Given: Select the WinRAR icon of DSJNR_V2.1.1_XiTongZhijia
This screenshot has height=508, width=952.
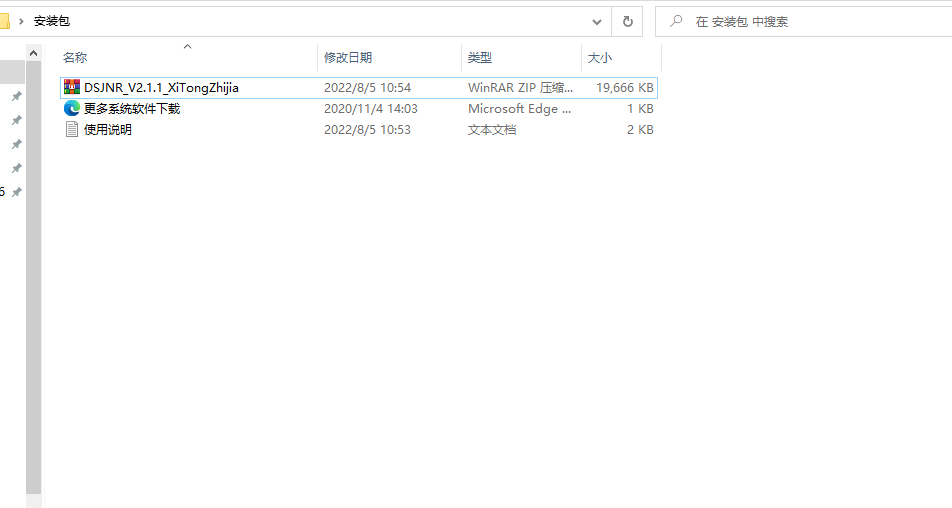Looking at the screenshot, I should (72, 87).
